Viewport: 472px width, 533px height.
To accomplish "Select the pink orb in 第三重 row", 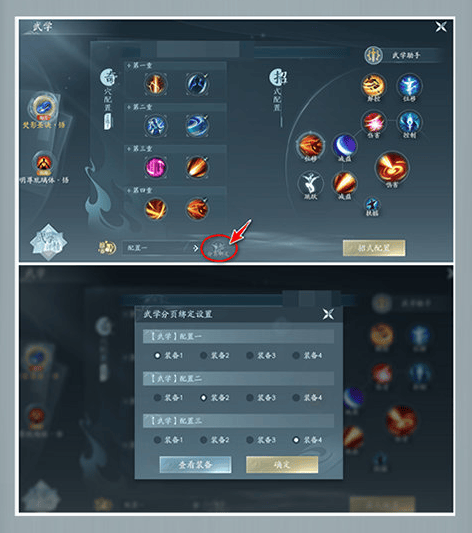I will tap(156, 167).
